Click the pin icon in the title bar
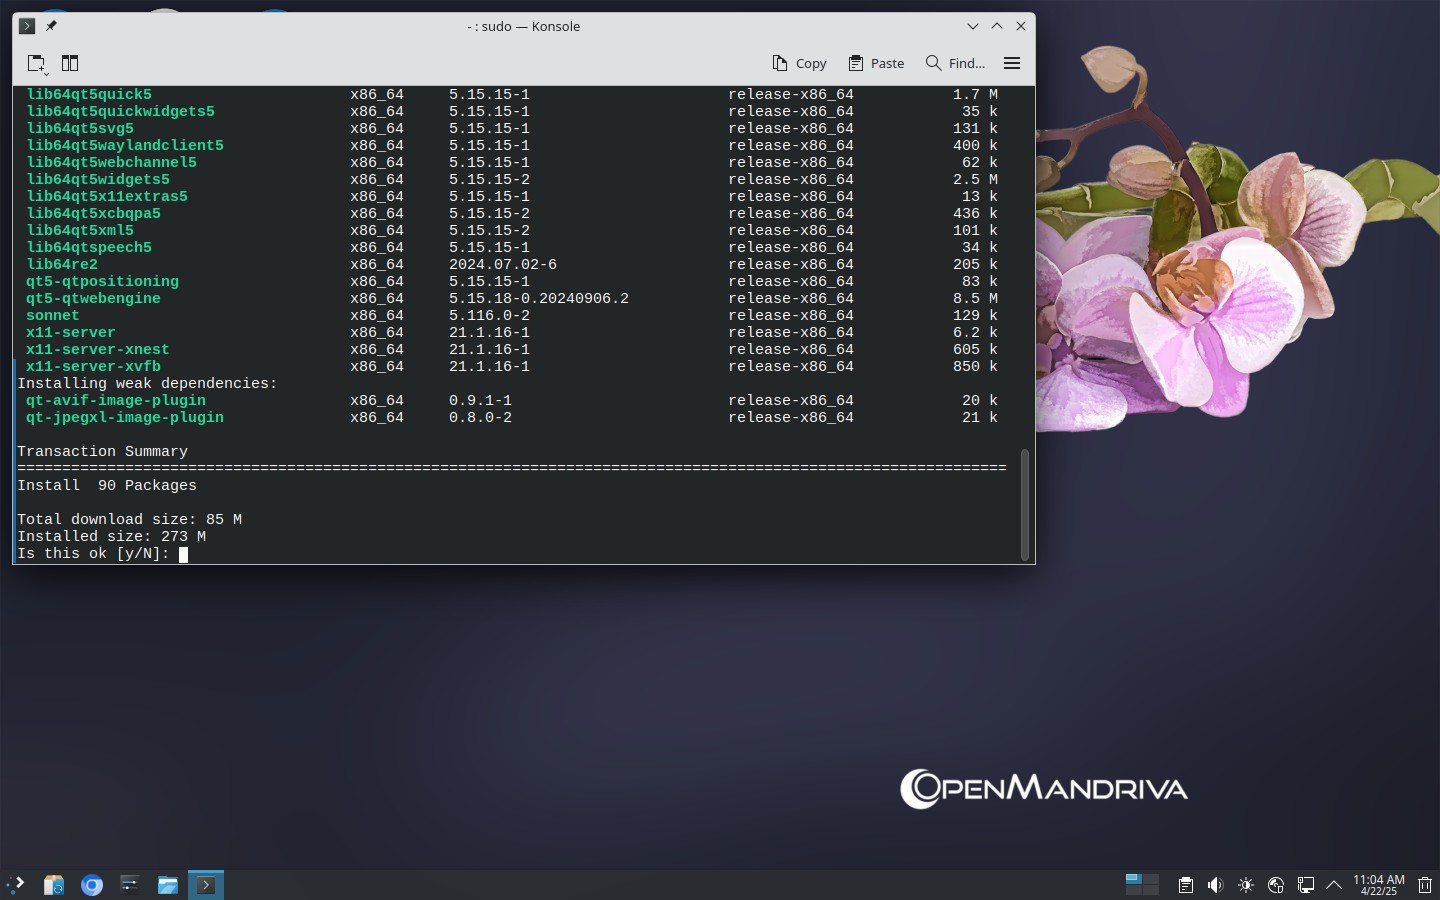This screenshot has height=900, width=1440. tap(51, 26)
